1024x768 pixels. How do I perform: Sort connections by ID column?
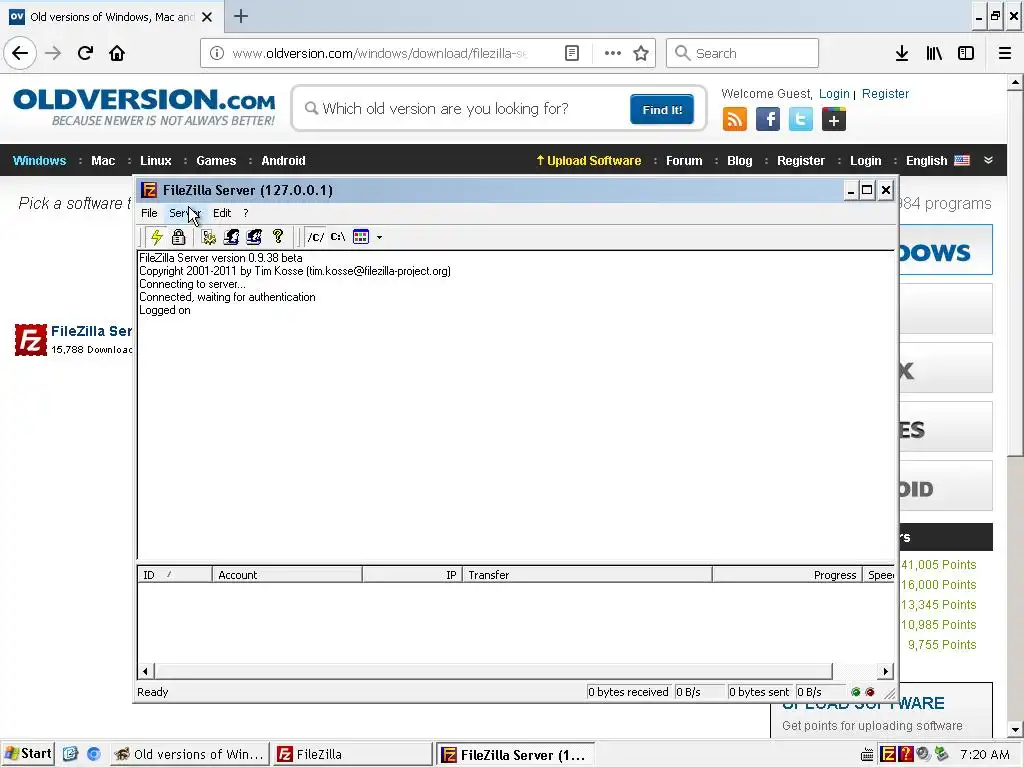[175, 575]
